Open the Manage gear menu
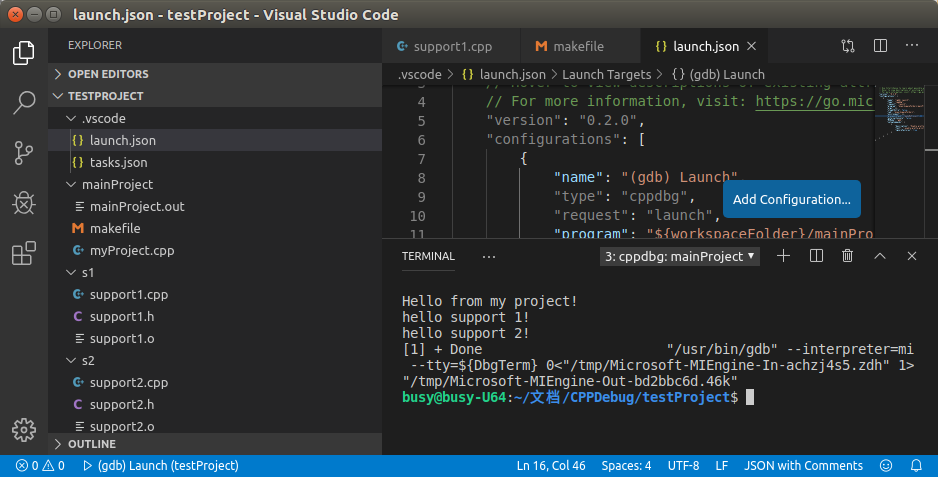The height and width of the screenshot is (477, 938). 23,430
